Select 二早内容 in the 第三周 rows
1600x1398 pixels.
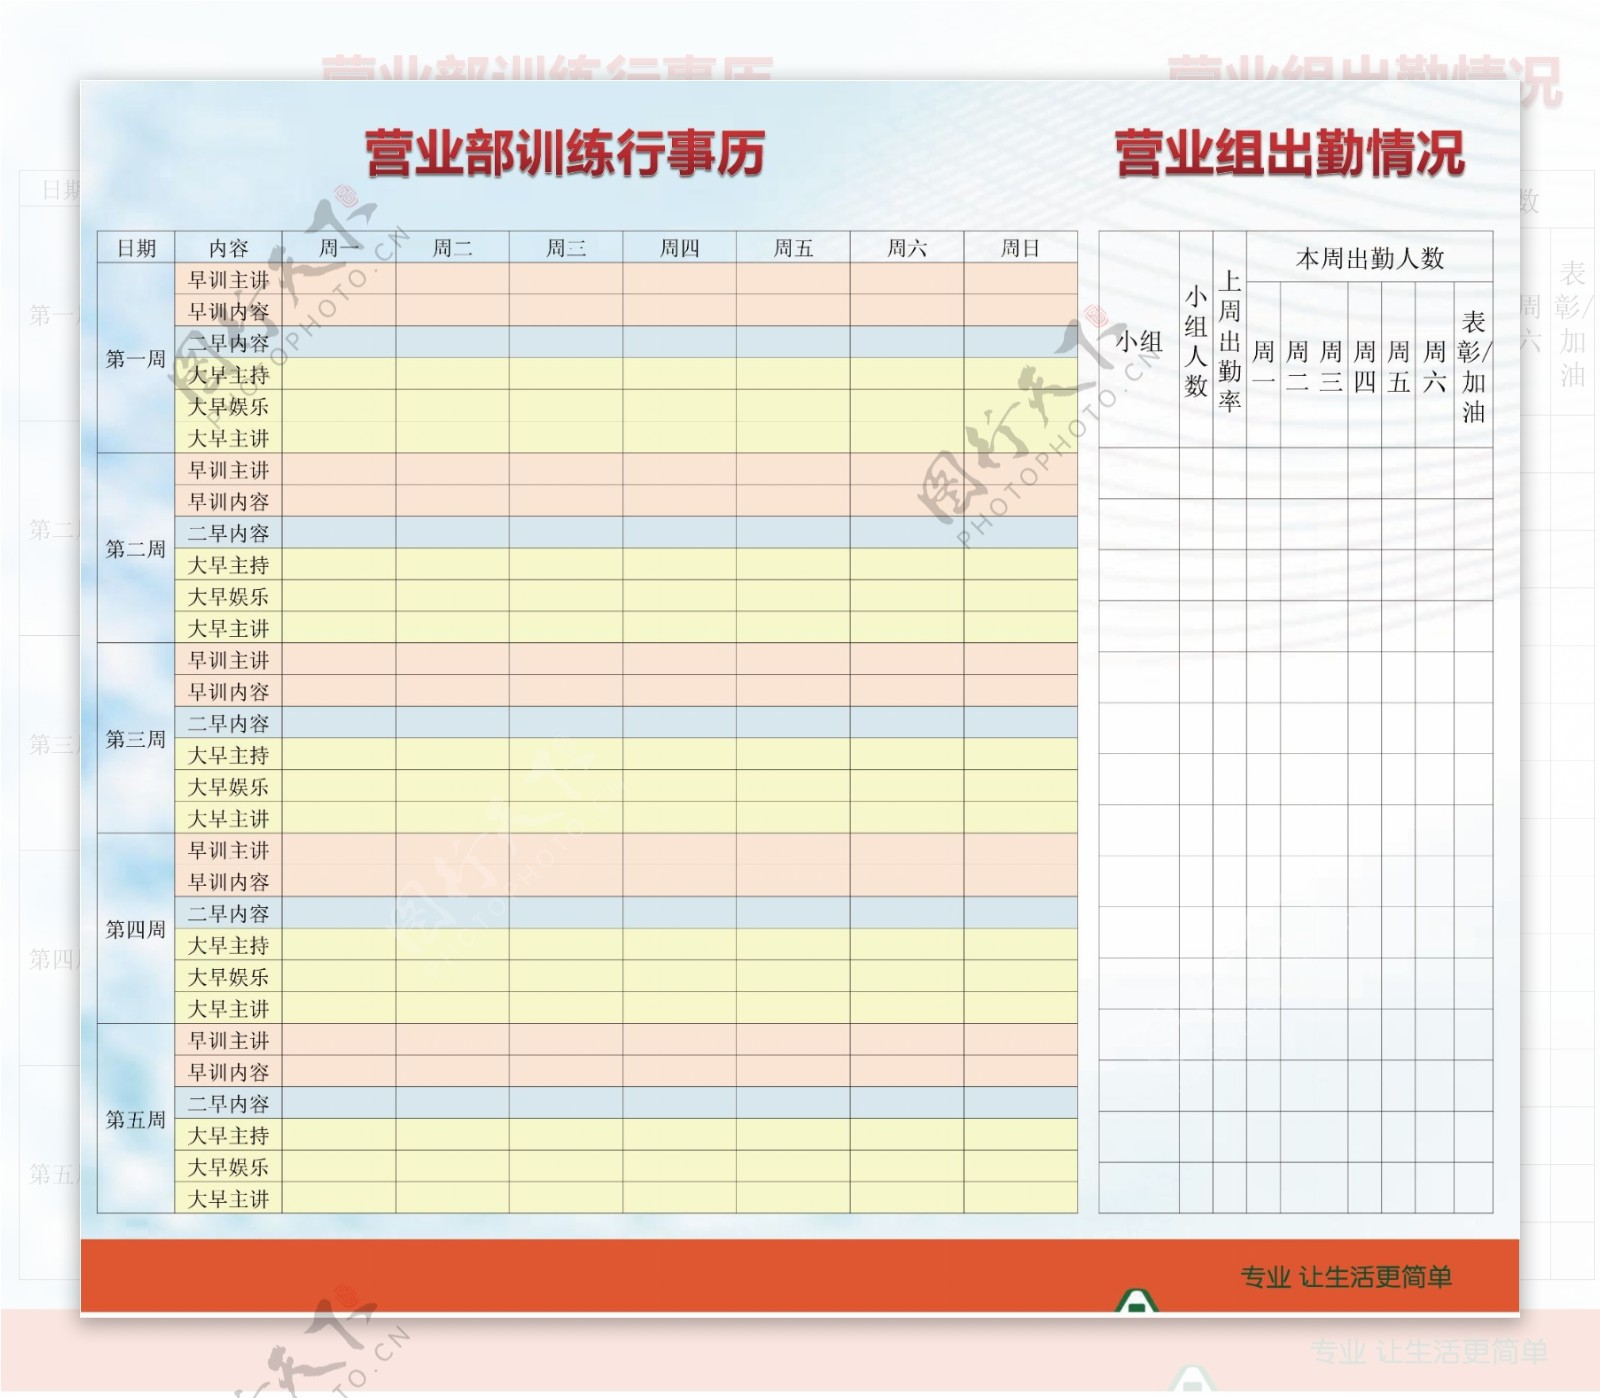(x=229, y=723)
